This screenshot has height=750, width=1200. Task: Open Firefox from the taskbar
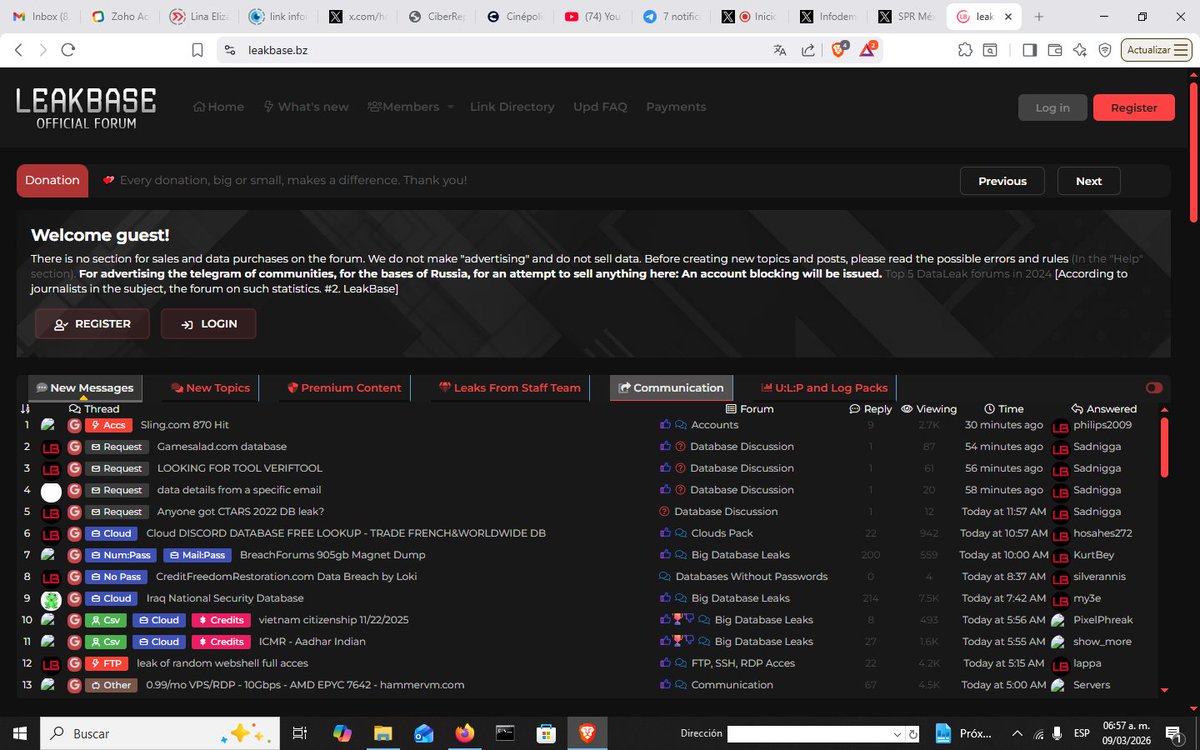tap(464, 733)
